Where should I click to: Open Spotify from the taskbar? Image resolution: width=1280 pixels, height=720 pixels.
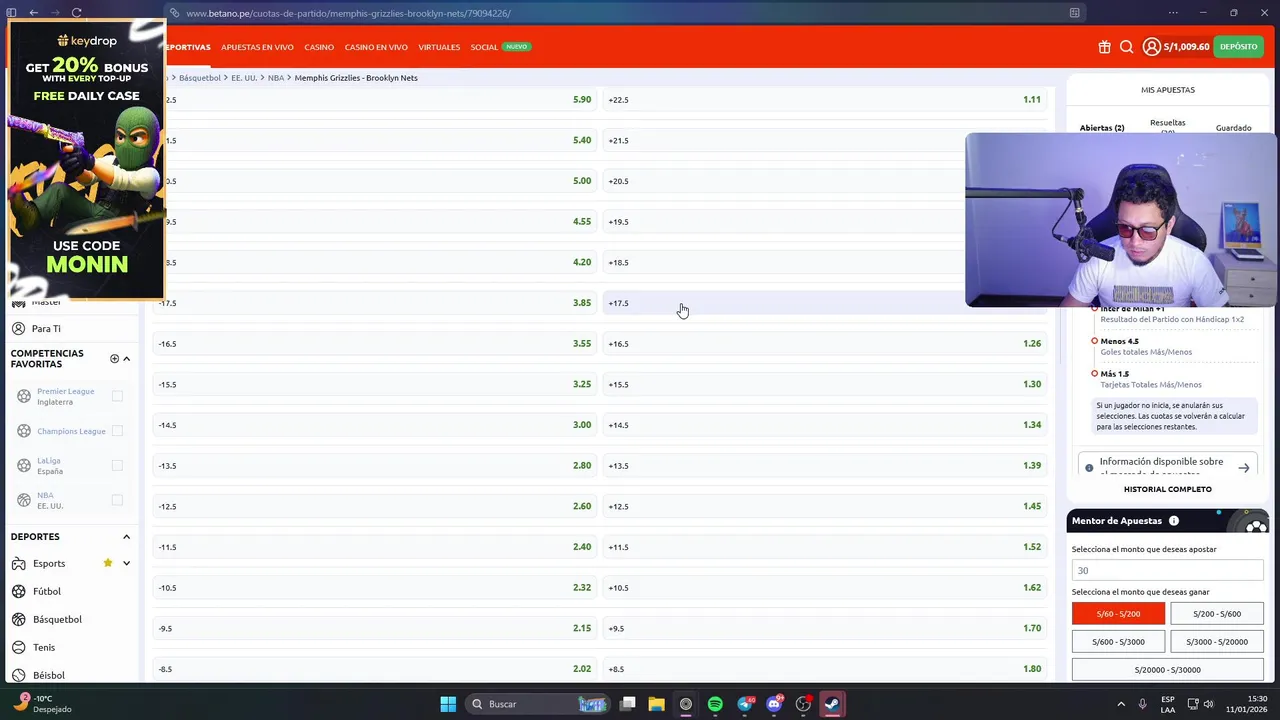pos(715,704)
